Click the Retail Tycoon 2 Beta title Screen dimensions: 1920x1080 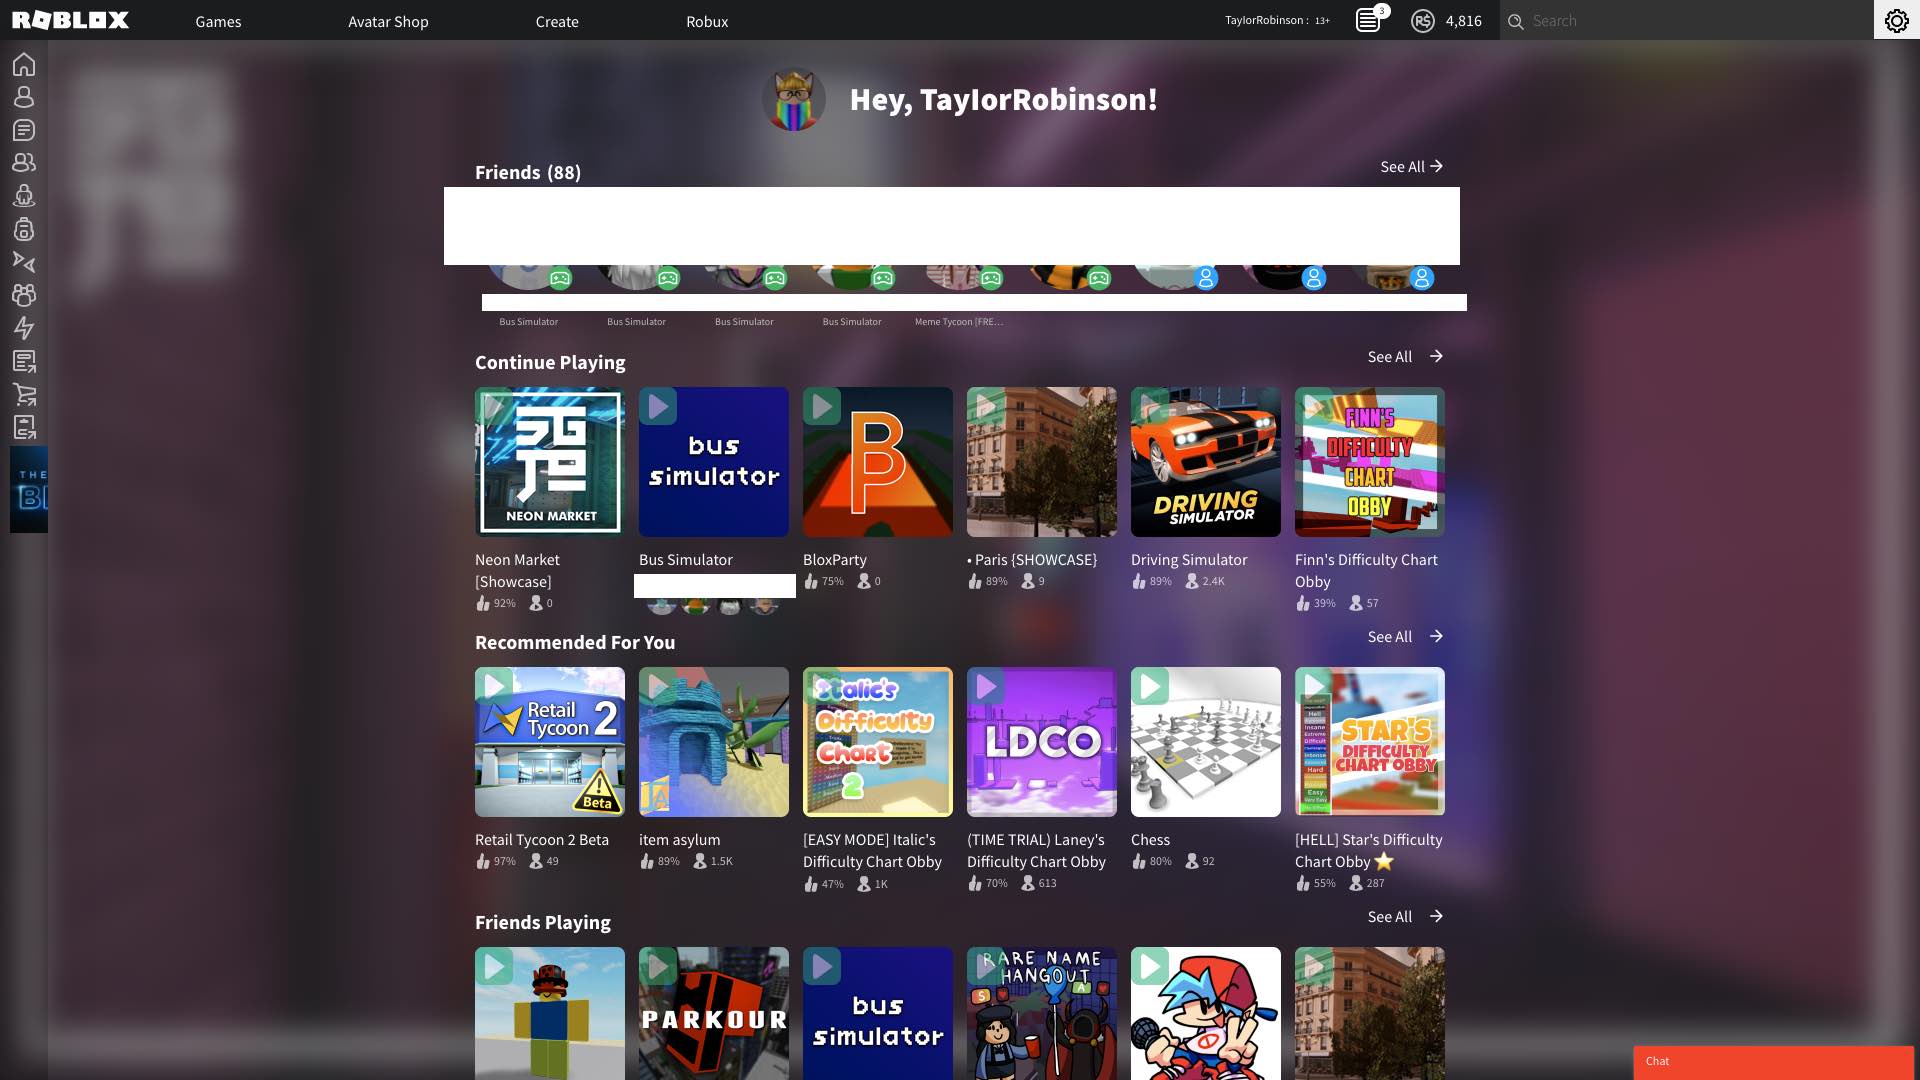pyautogui.click(x=542, y=840)
